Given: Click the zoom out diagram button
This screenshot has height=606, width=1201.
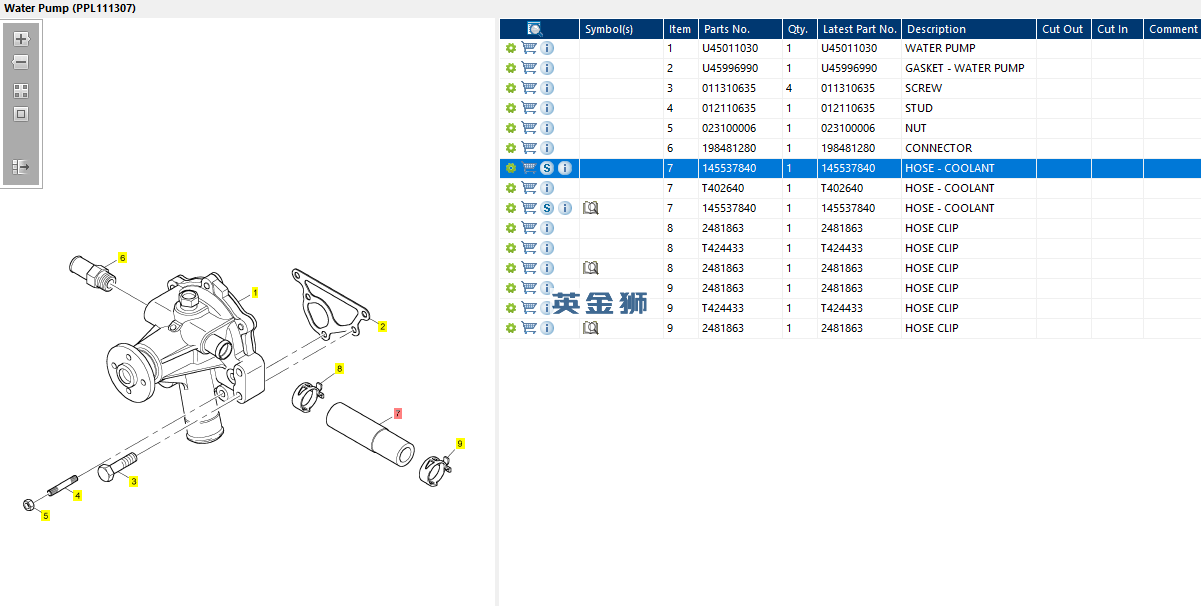Looking at the screenshot, I should [x=21, y=62].
